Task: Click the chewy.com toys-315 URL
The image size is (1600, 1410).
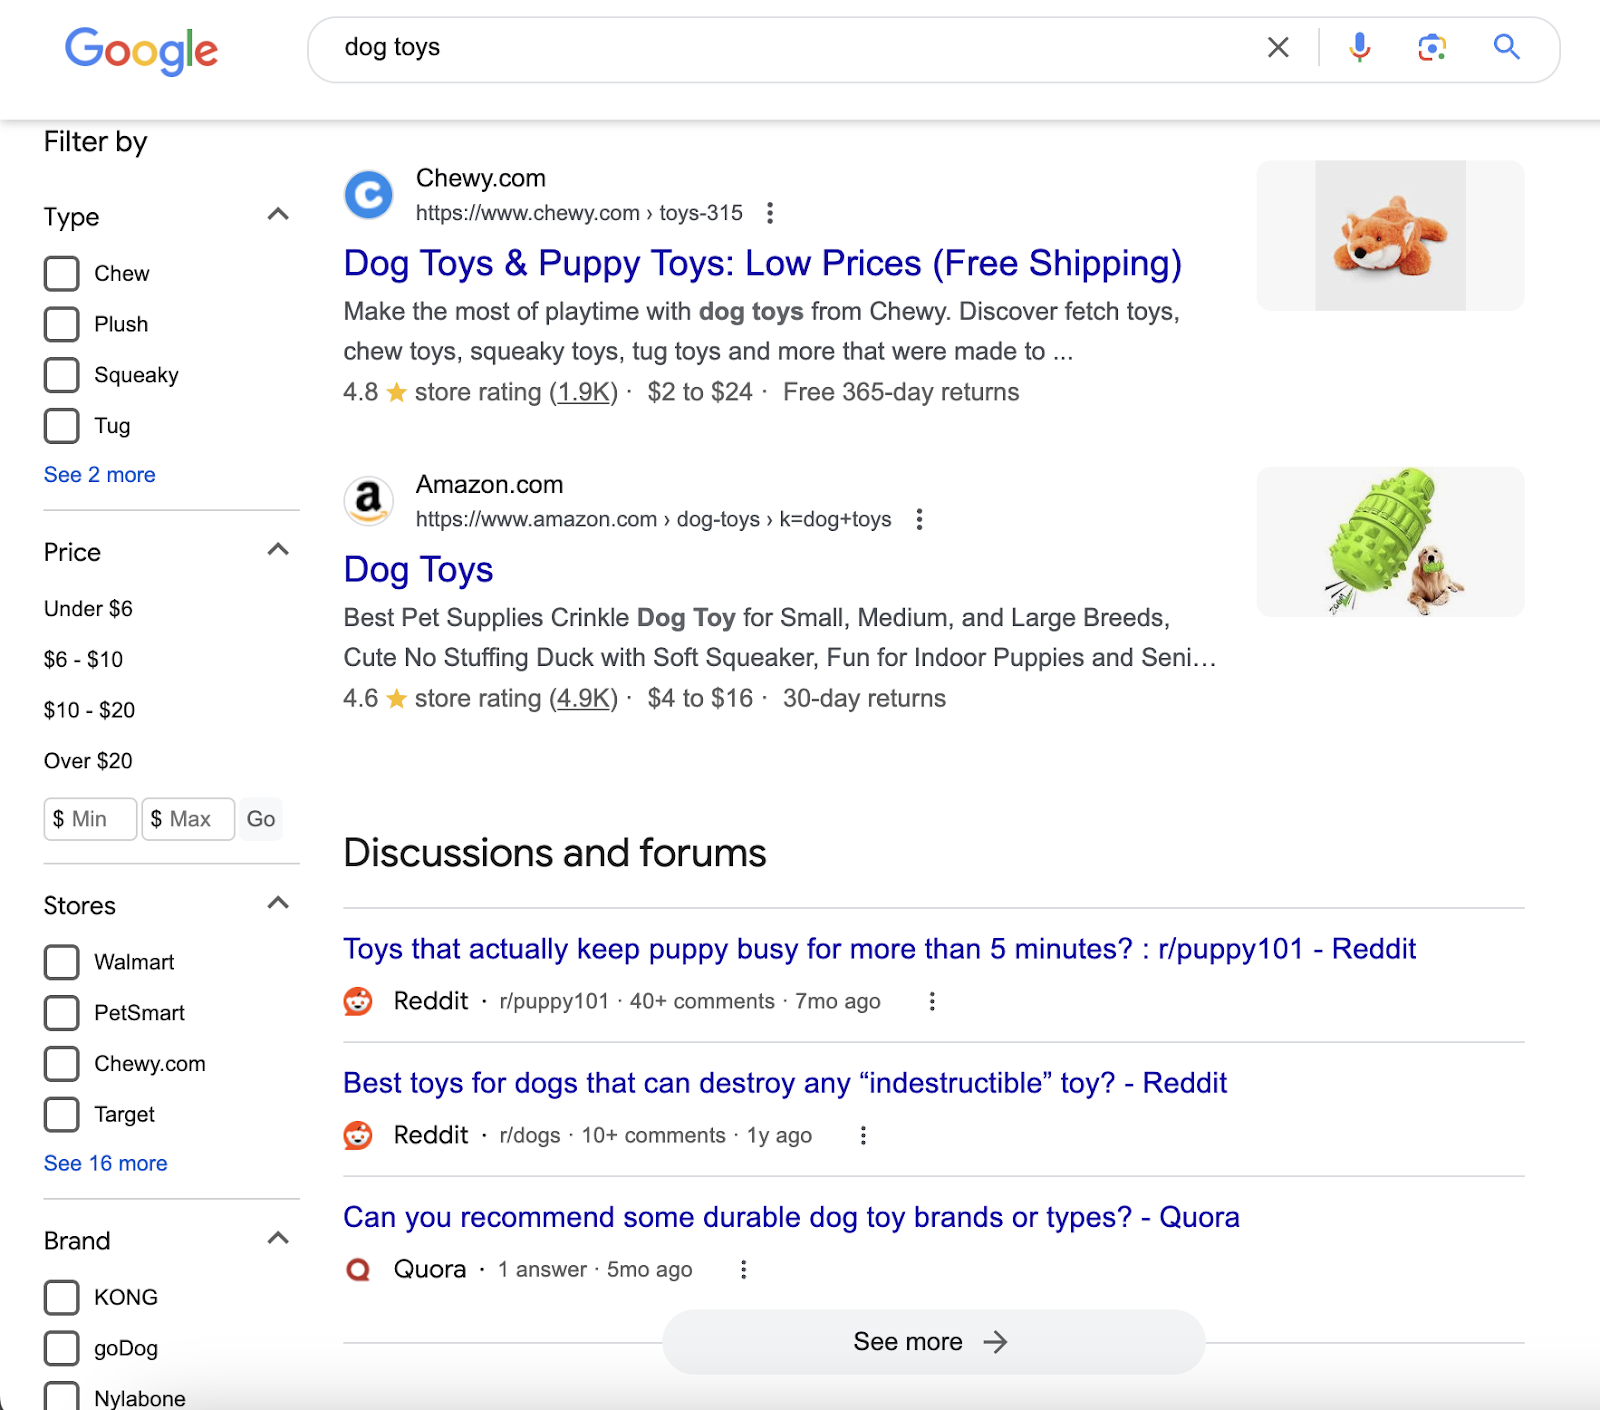Action: point(579,213)
